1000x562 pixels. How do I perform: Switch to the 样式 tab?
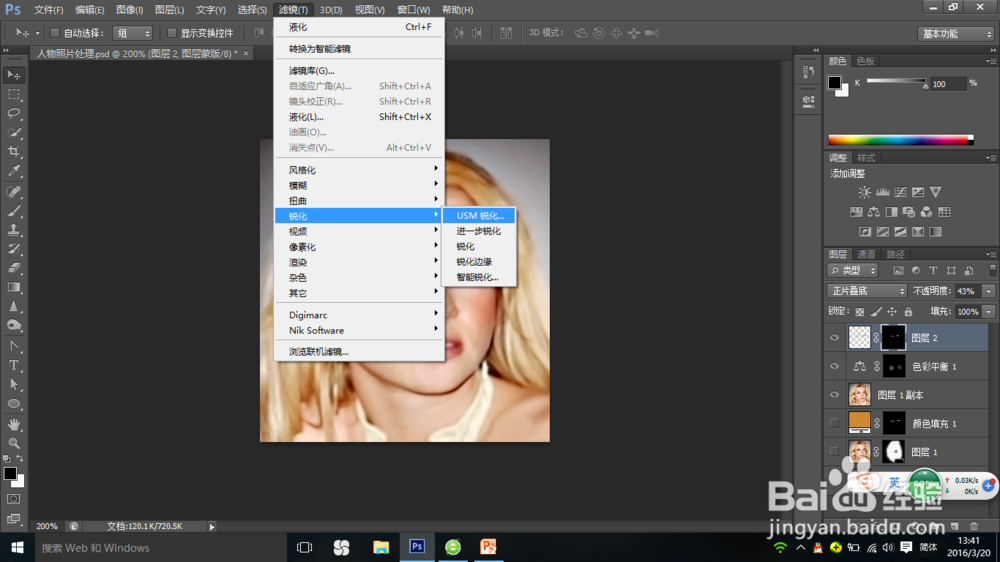click(865, 158)
